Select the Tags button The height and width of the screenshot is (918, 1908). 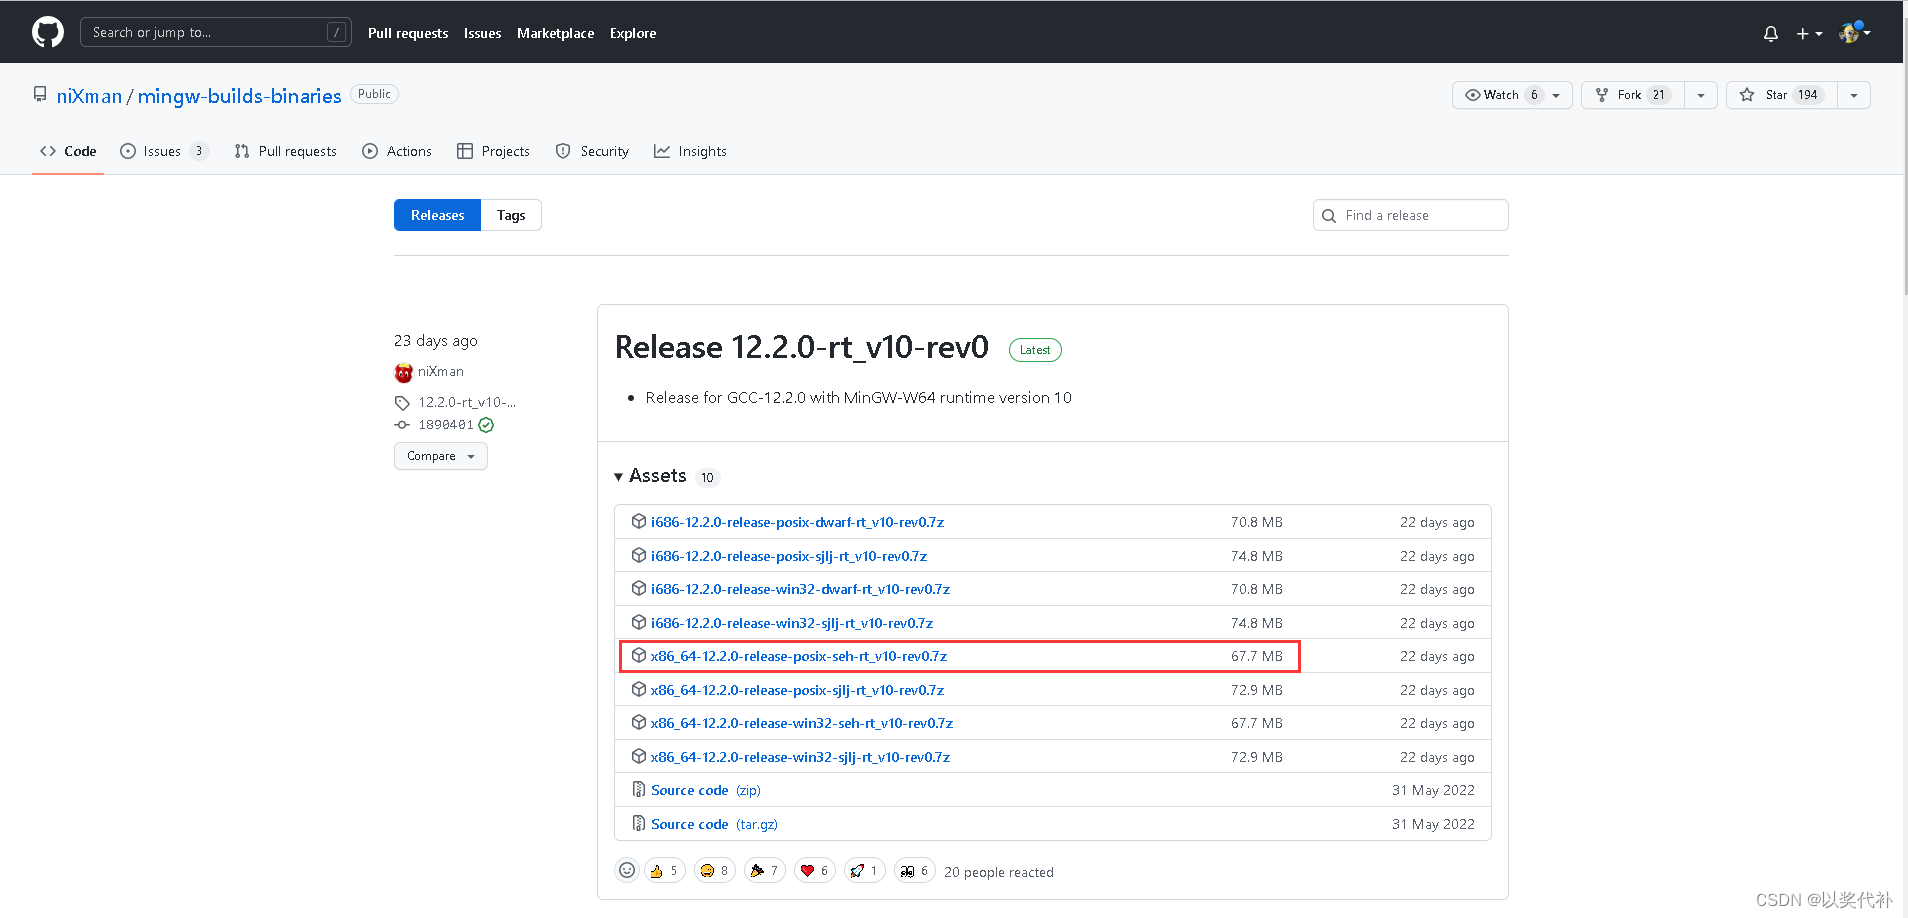pos(511,215)
